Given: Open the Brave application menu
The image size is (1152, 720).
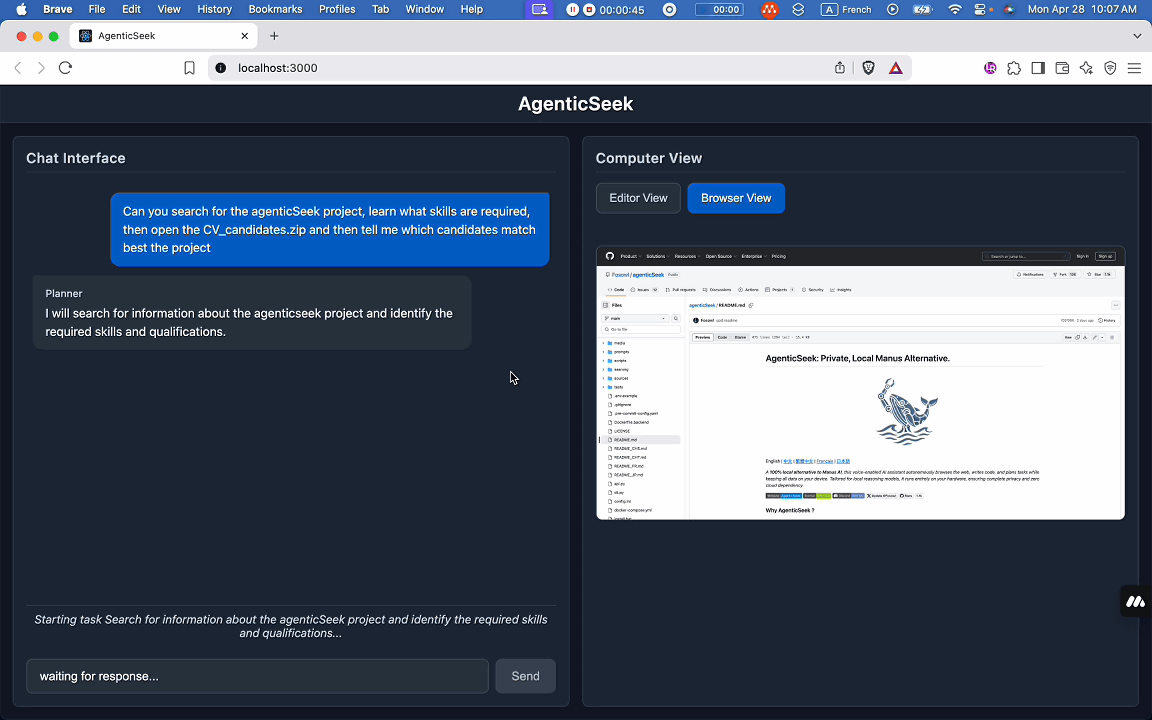Looking at the screenshot, I should tap(57, 10).
